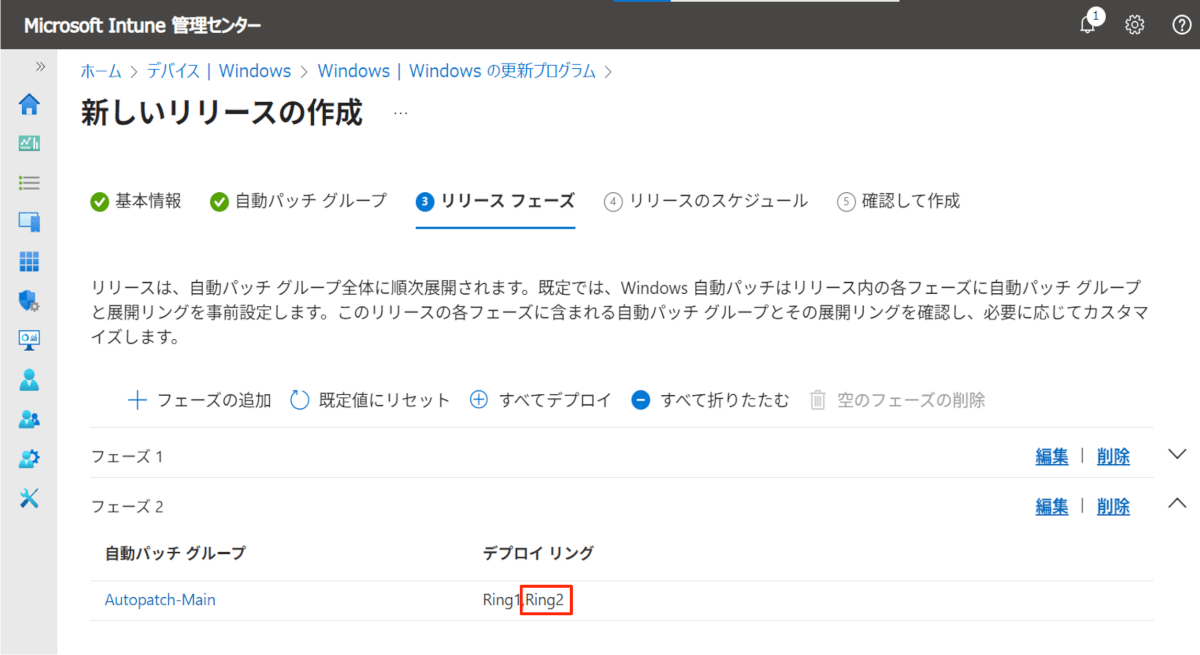The image size is (1200, 655).
Task: Click the フェーズ 1 row label
Action: point(127,457)
